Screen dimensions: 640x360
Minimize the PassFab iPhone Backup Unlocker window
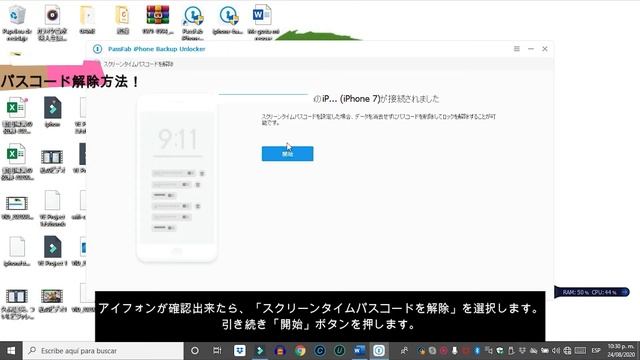click(531, 49)
